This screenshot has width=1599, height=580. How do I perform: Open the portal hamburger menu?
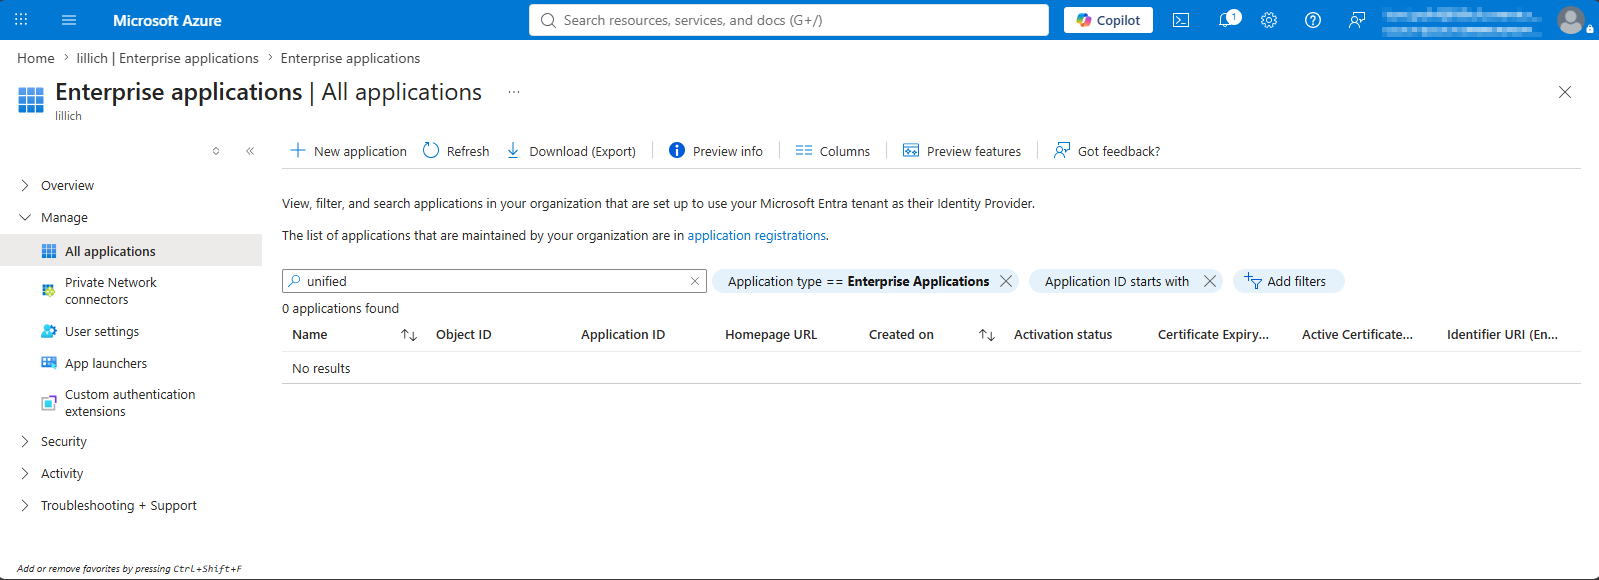coord(69,20)
